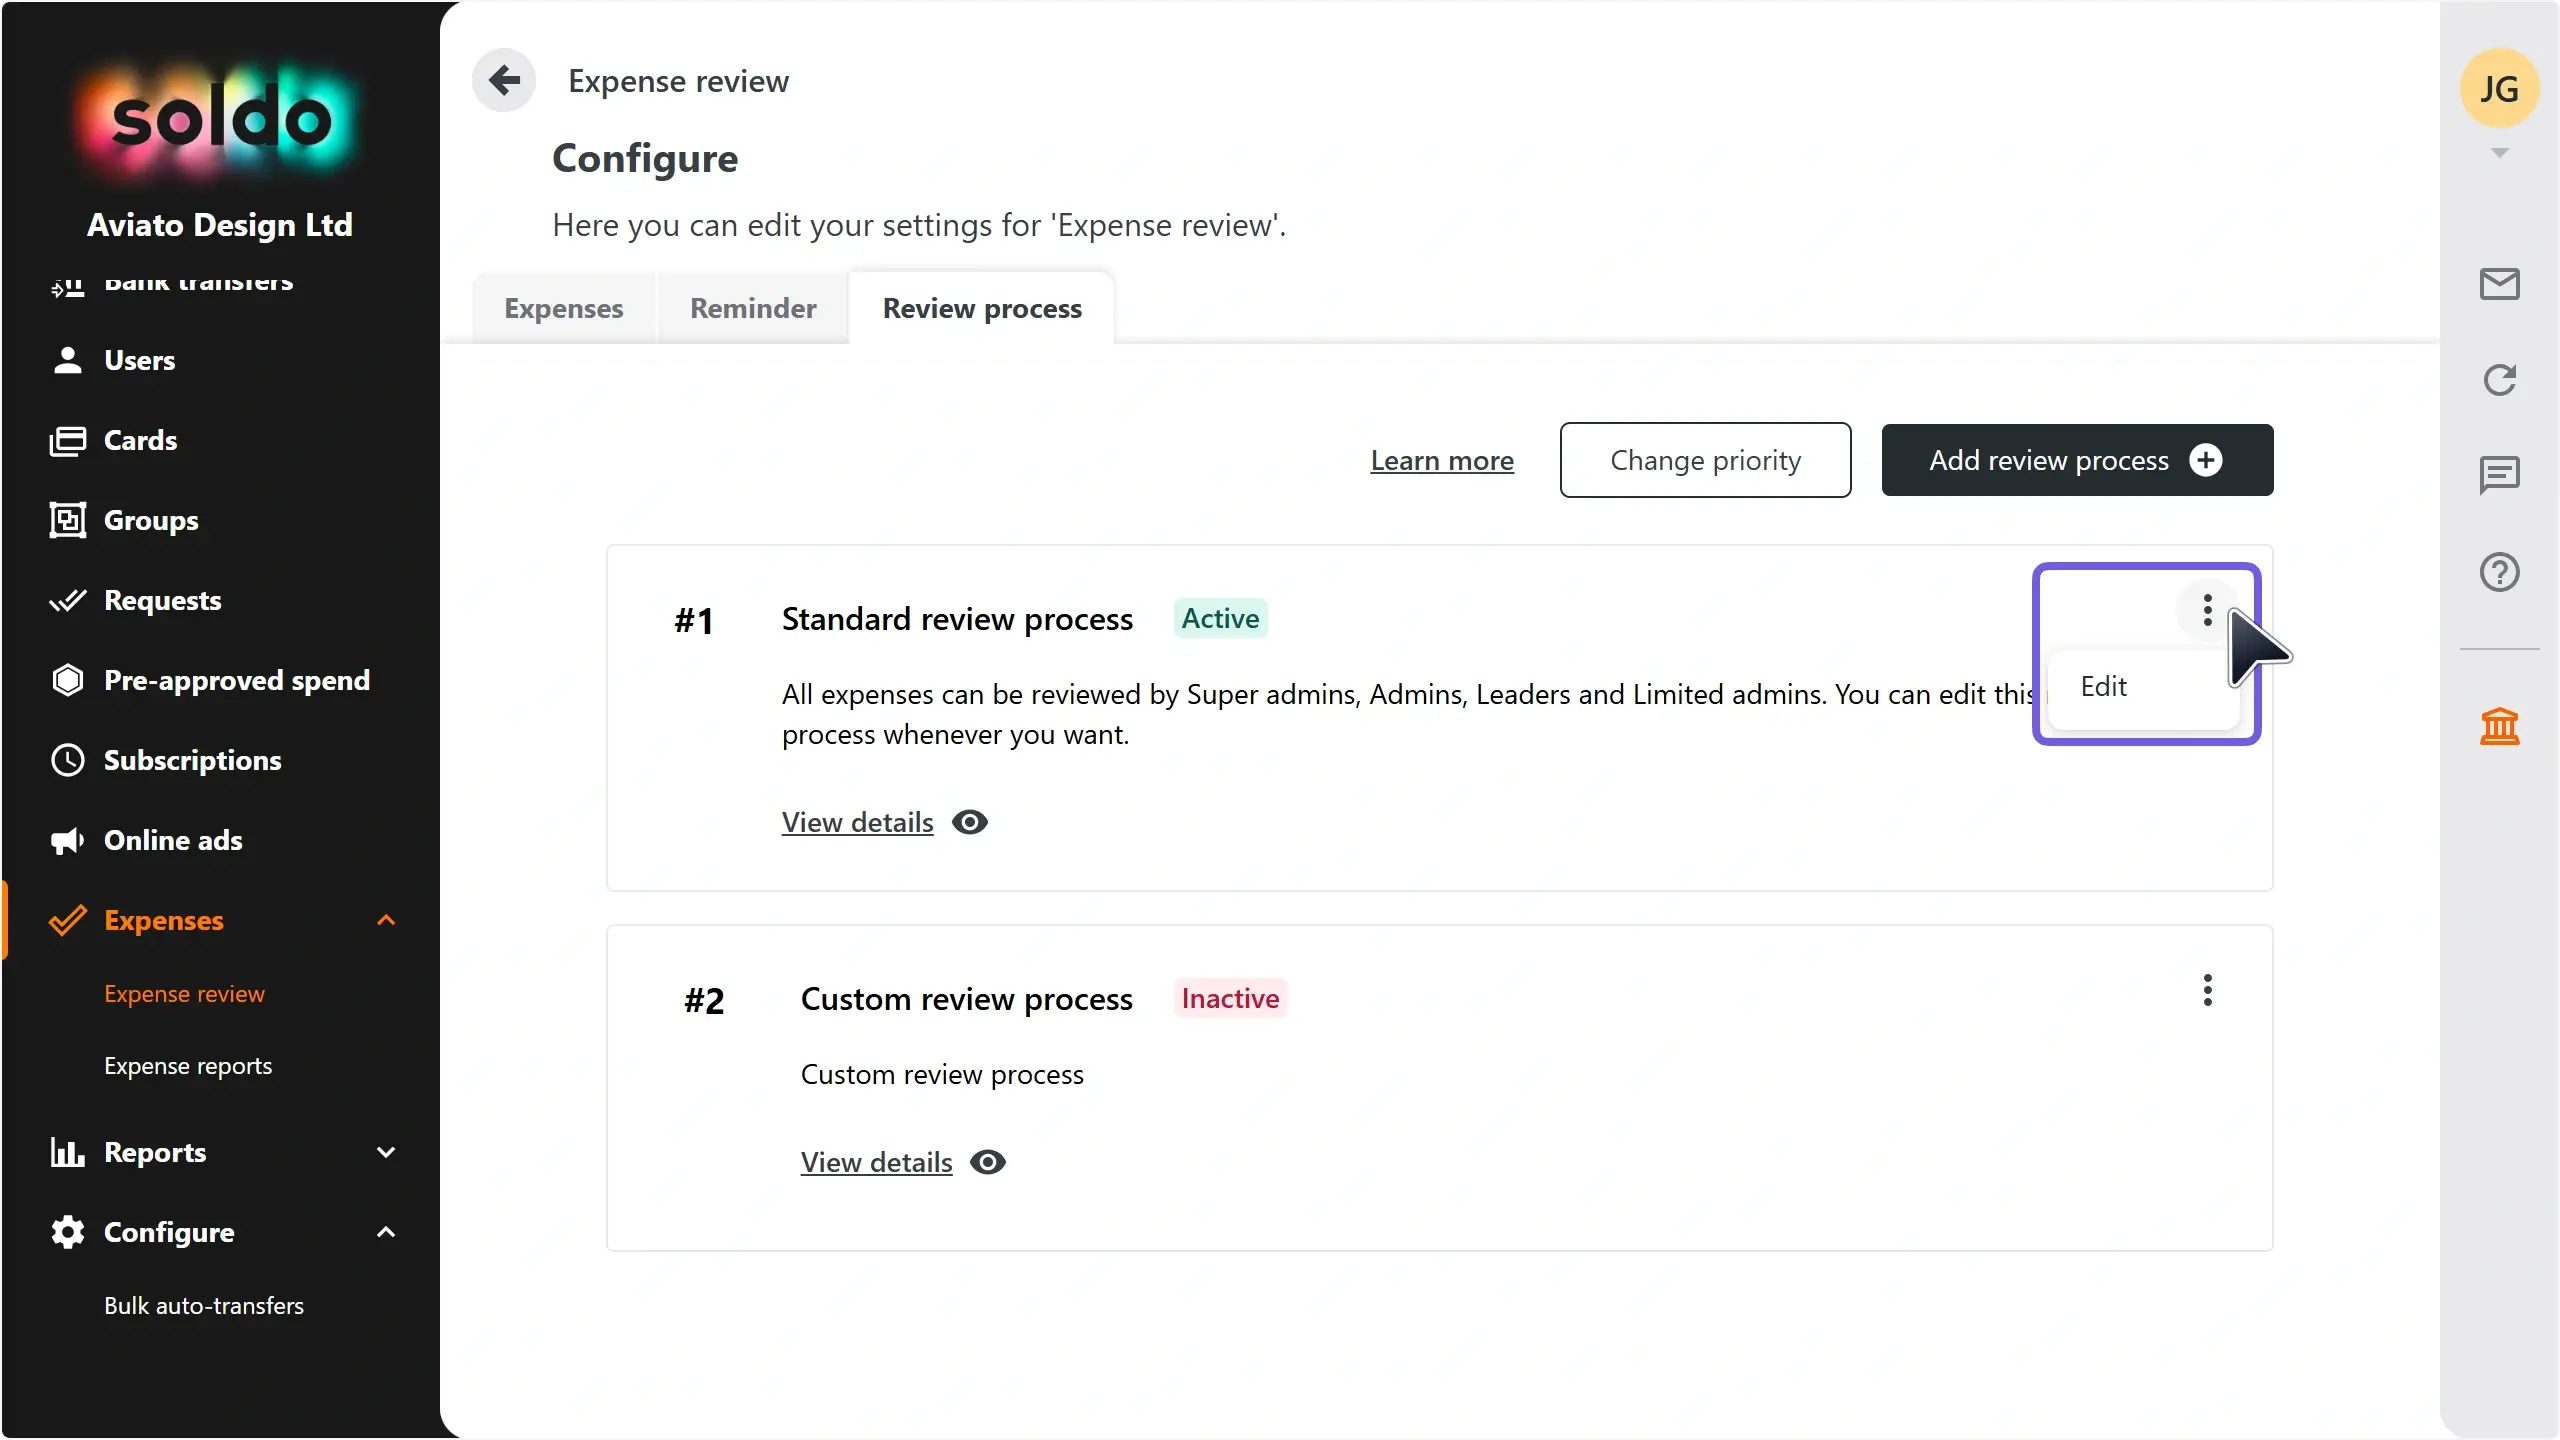Click the orange bank building icon

pyautogui.click(x=2499, y=726)
